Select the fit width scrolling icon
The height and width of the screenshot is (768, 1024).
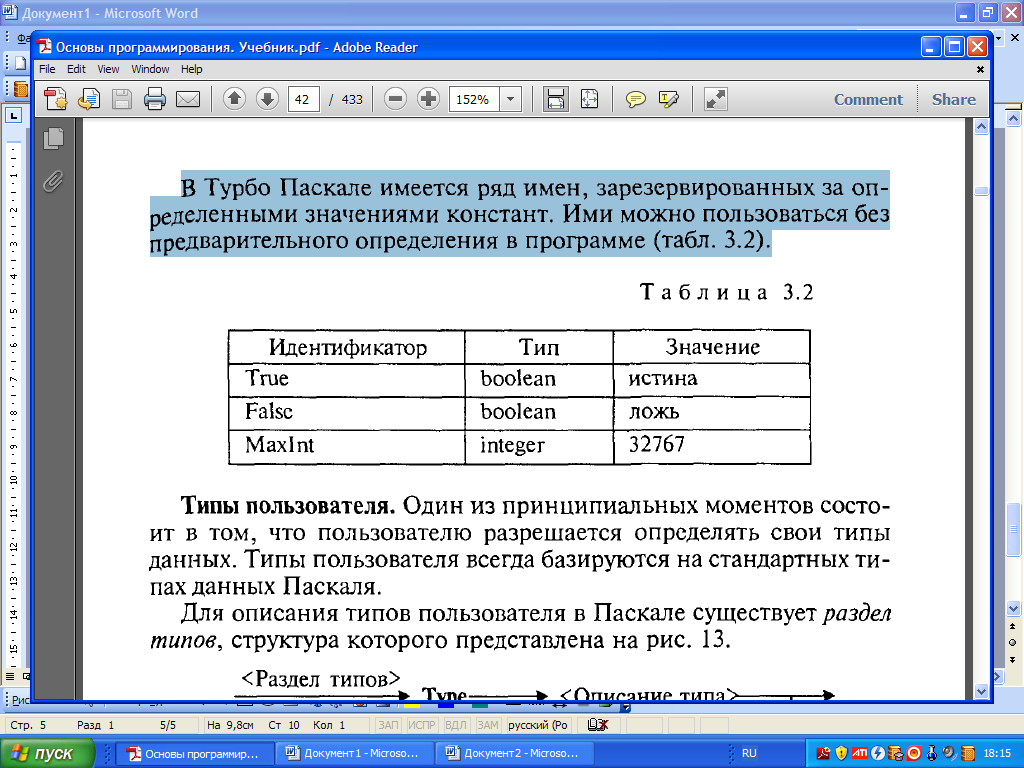point(556,99)
